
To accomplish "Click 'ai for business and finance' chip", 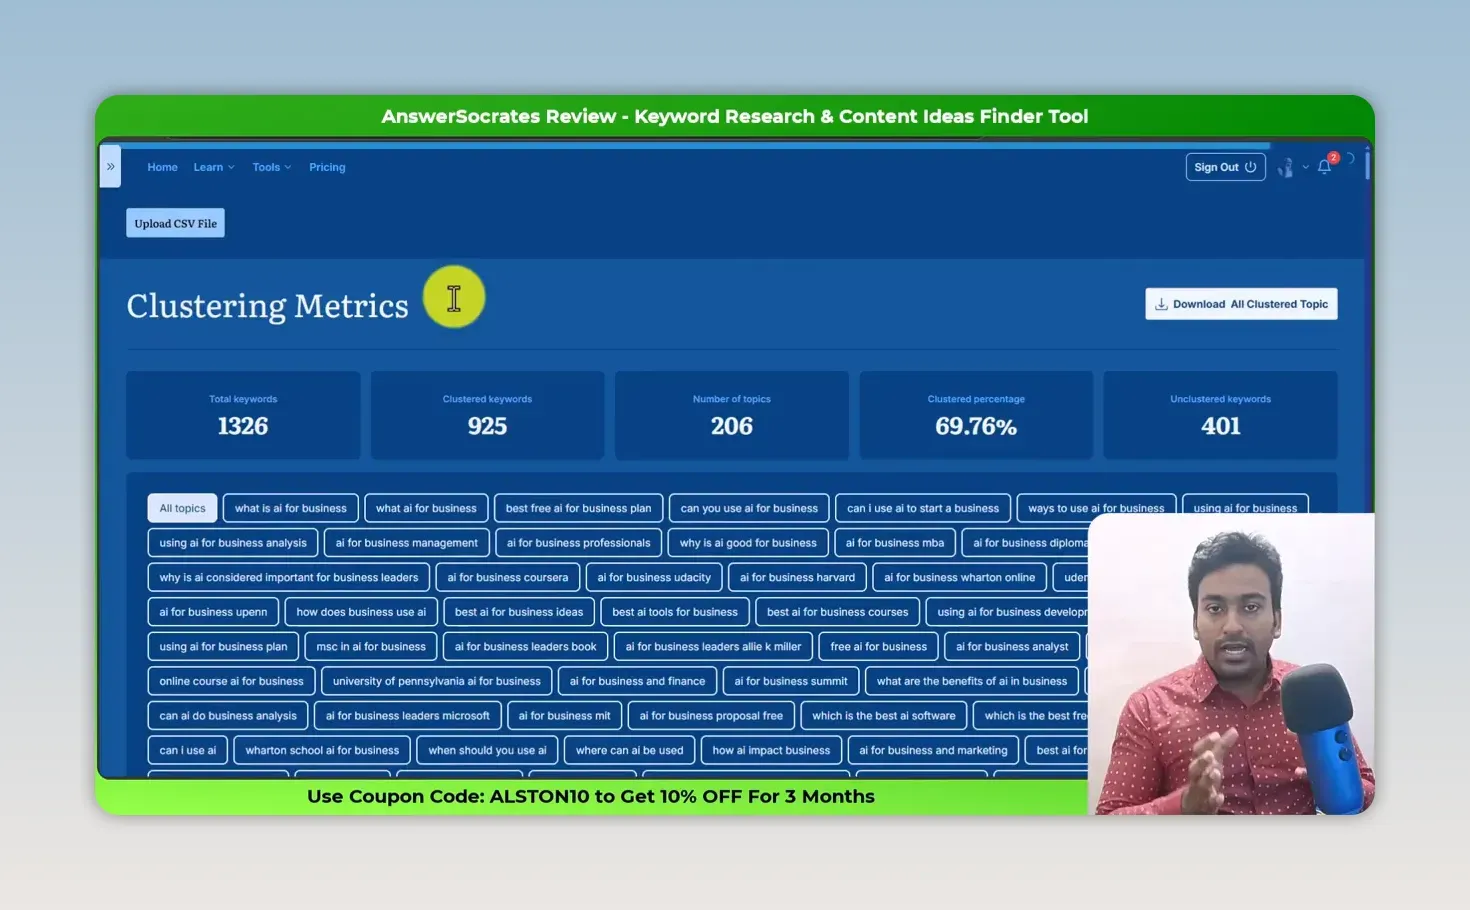I will click(637, 681).
